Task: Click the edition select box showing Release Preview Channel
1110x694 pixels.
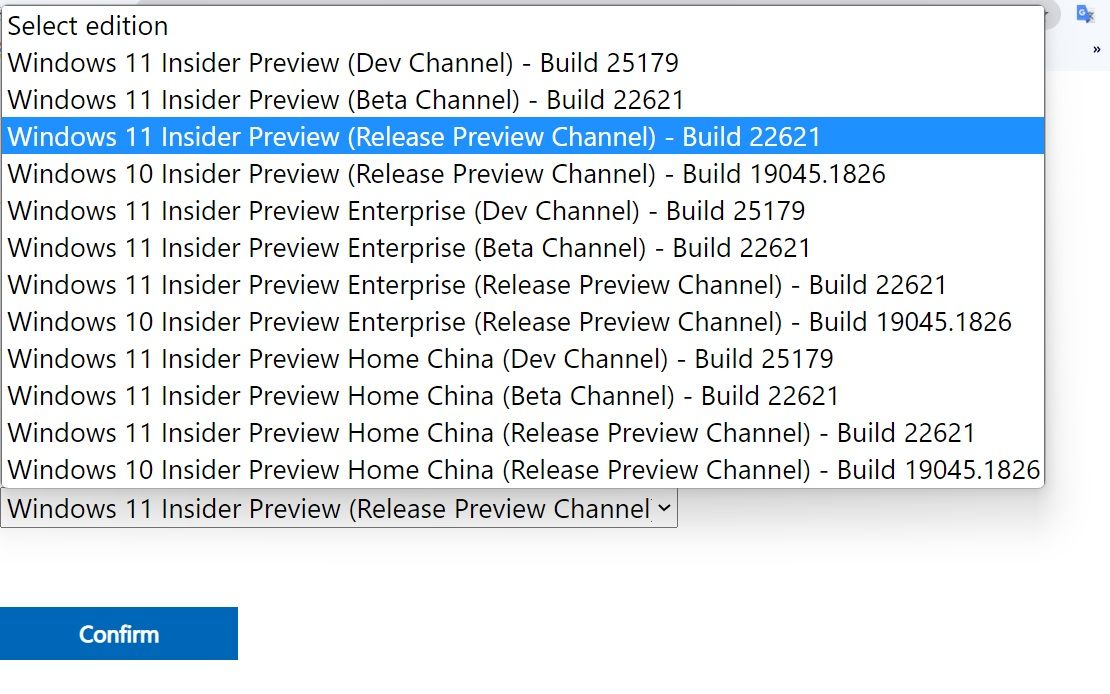Action: (328, 509)
